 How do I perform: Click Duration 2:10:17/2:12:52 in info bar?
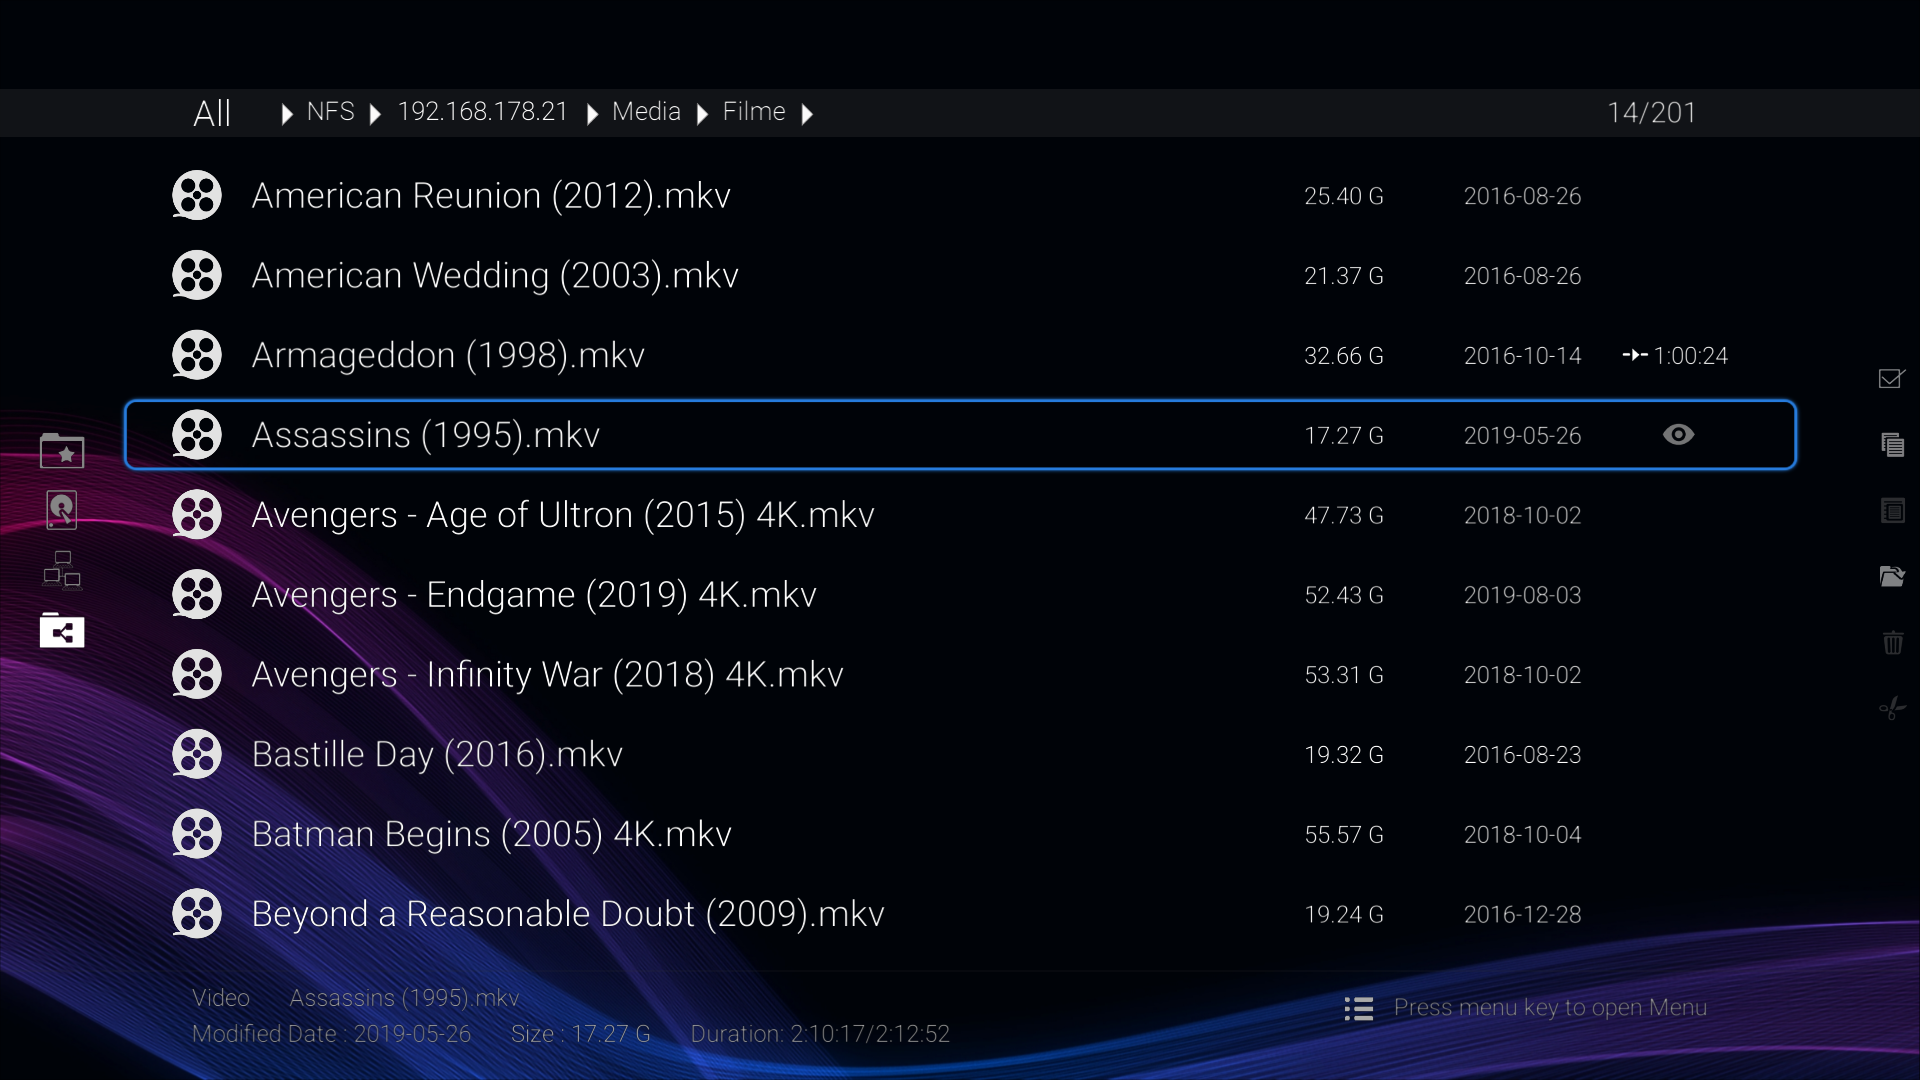[820, 1034]
